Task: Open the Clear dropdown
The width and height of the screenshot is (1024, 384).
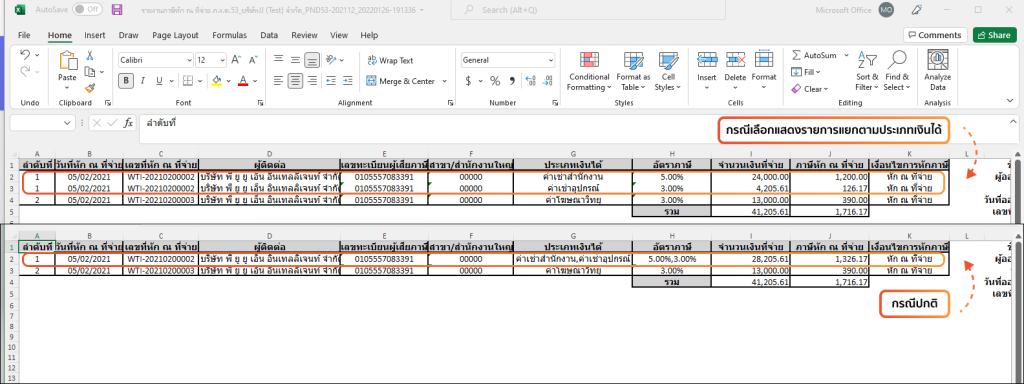Action: [809, 89]
